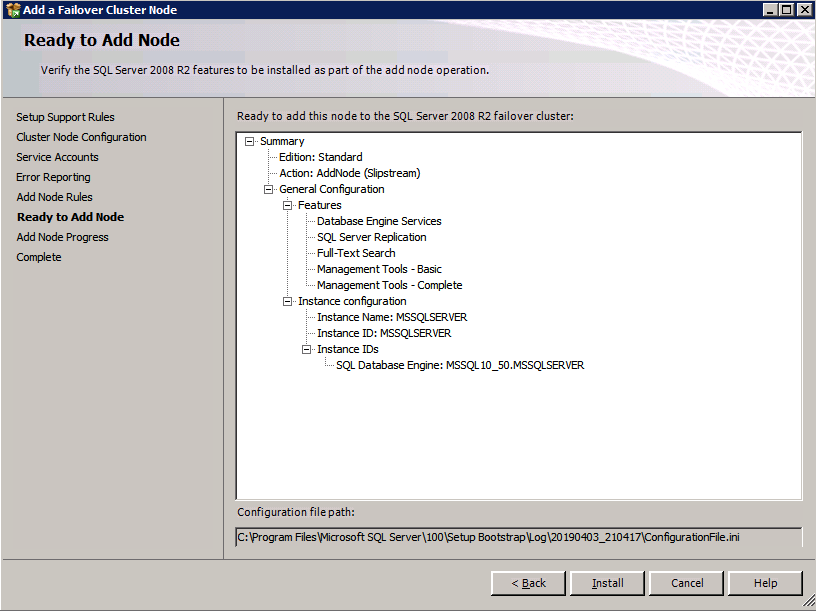Select the Summary tree item
816x611 pixels.
[x=282, y=141]
